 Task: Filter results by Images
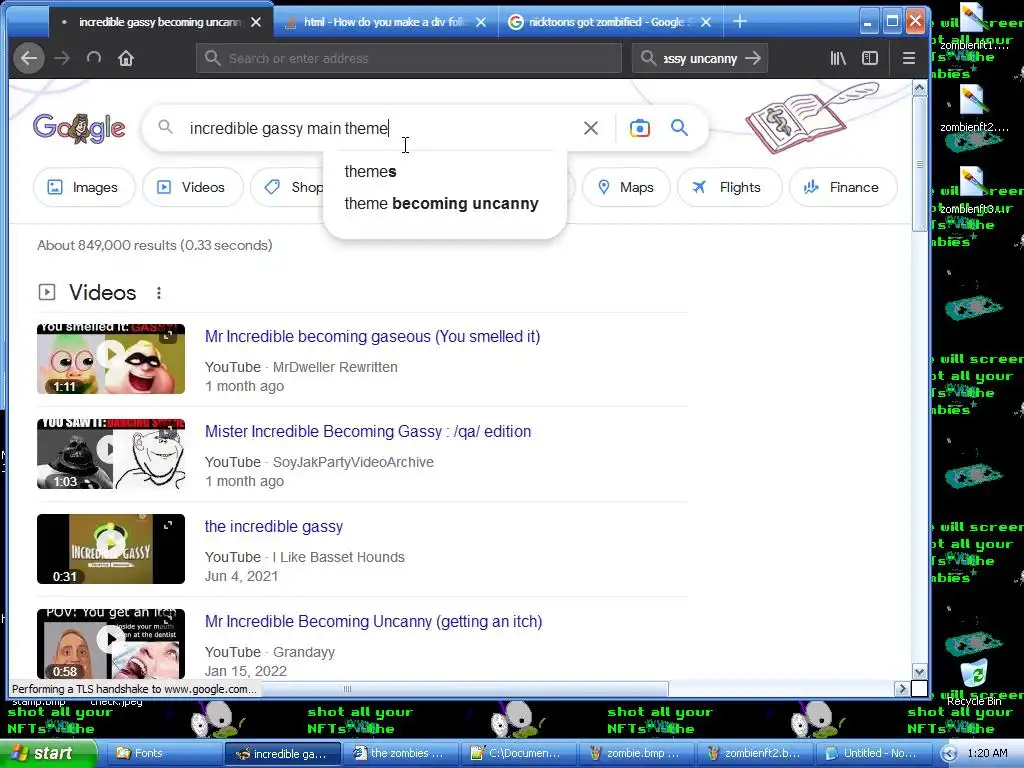[84, 187]
